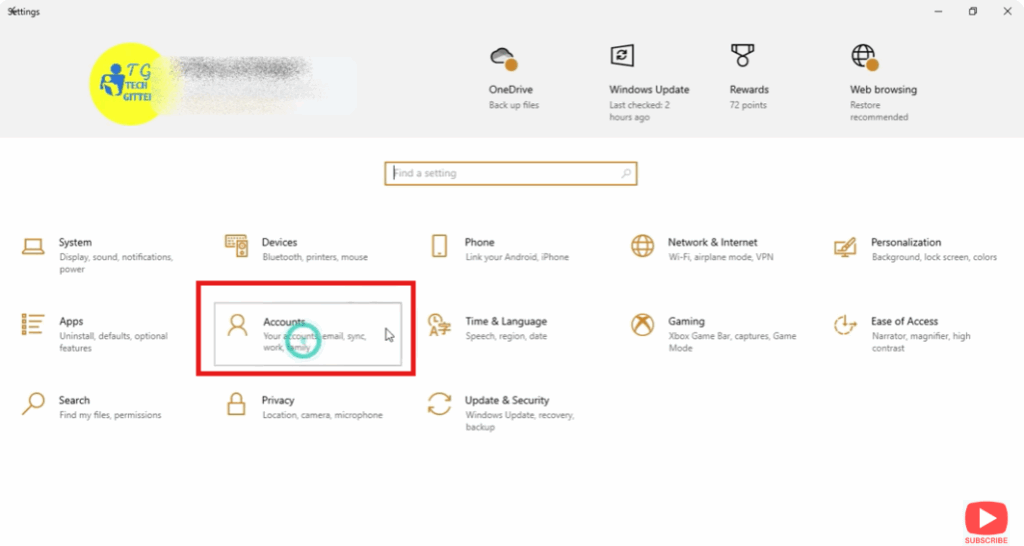Click Find my files, permissions description
1024x546 pixels.
110,415
